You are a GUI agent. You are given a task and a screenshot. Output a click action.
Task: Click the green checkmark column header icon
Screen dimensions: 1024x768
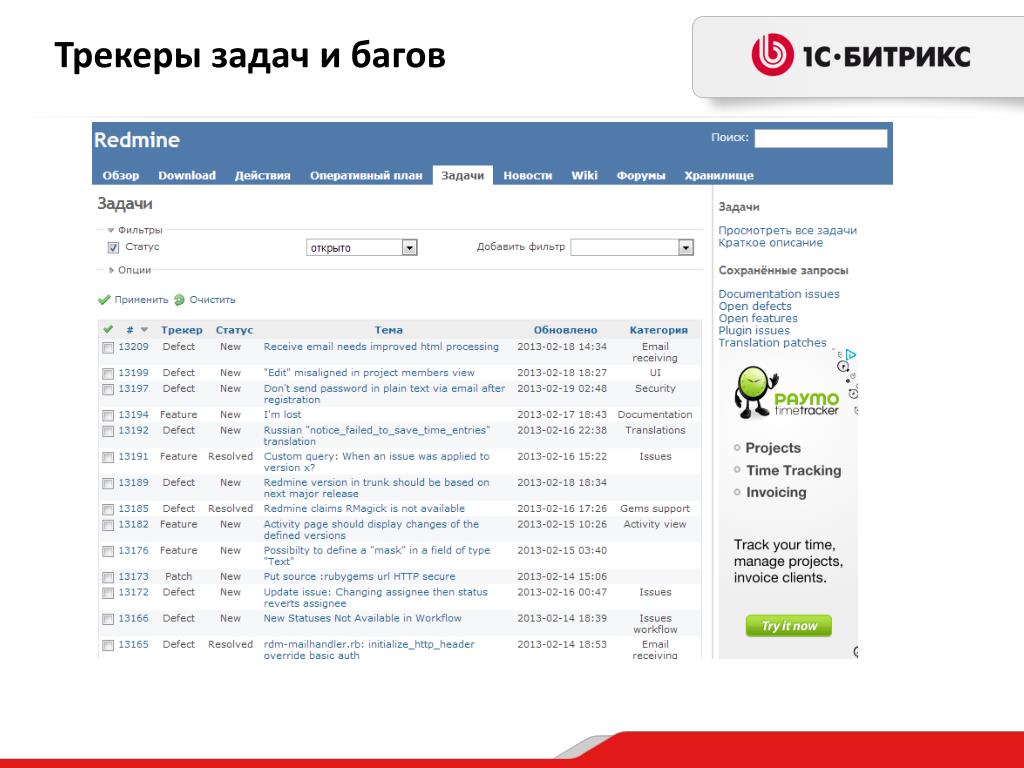(108, 329)
